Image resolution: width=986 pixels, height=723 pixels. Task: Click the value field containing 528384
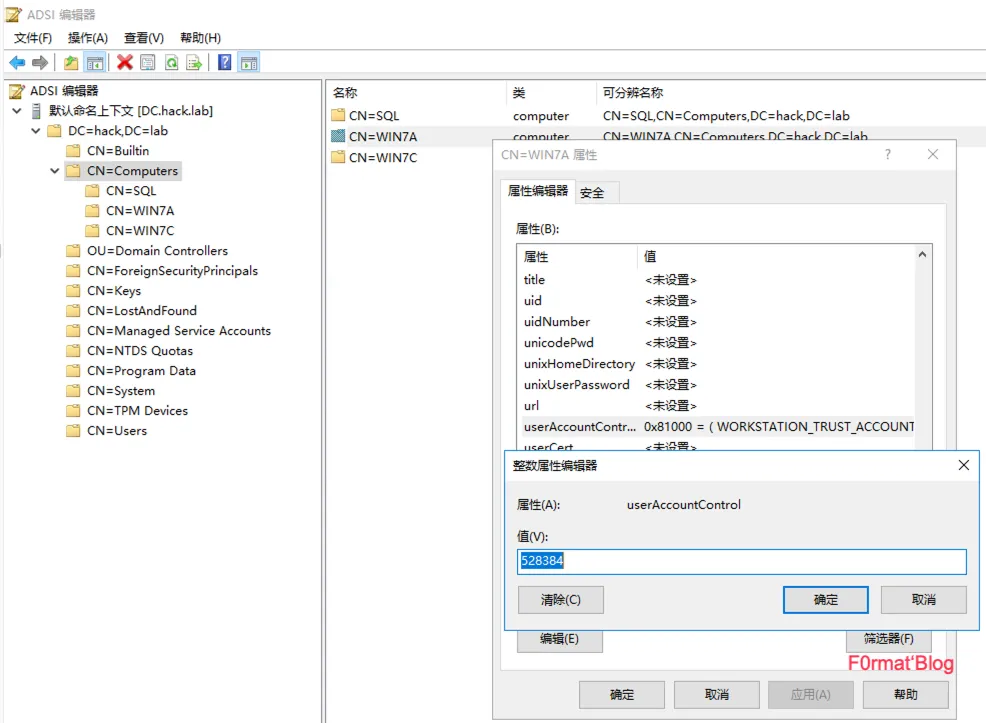click(741, 562)
